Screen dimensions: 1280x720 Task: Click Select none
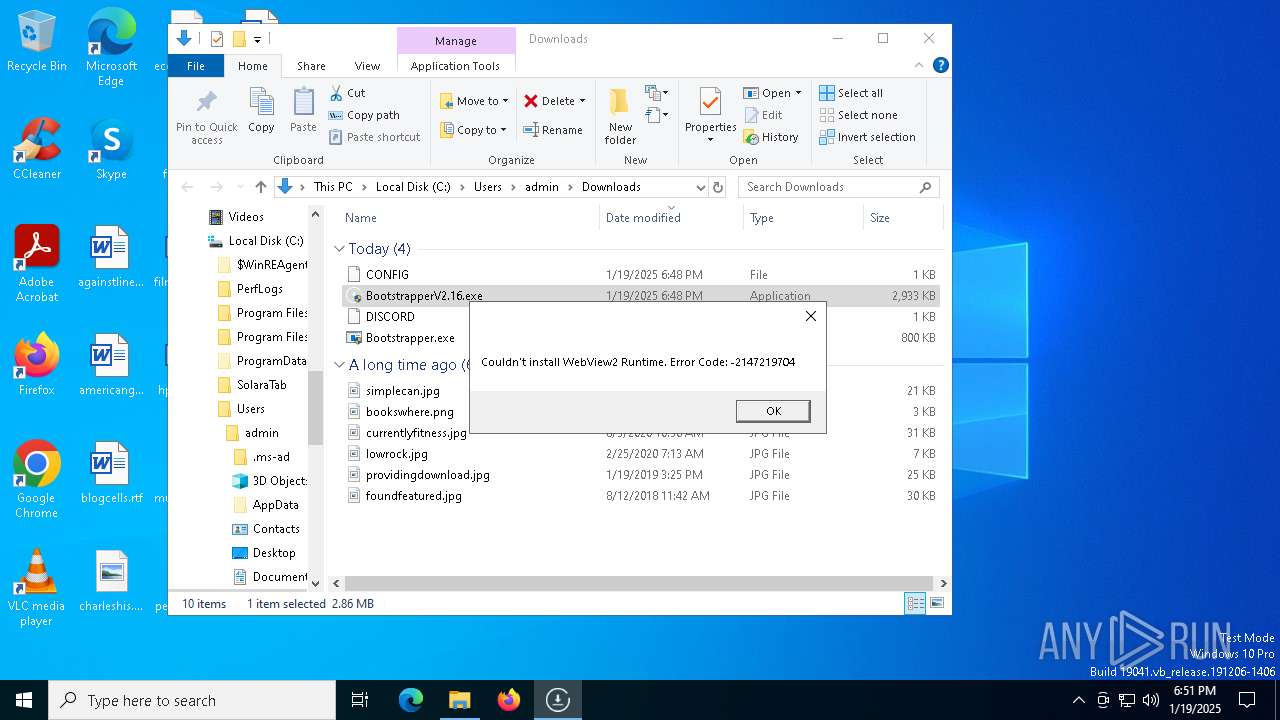click(858, 115)
